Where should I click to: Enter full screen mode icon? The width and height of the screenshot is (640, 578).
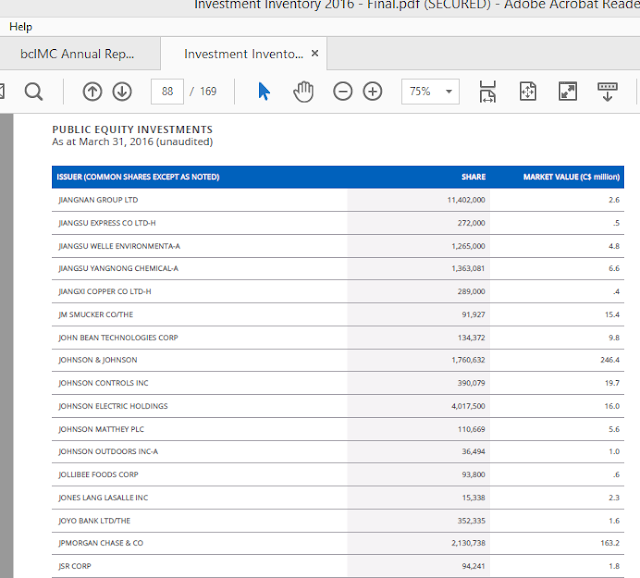tap(568, 91)
